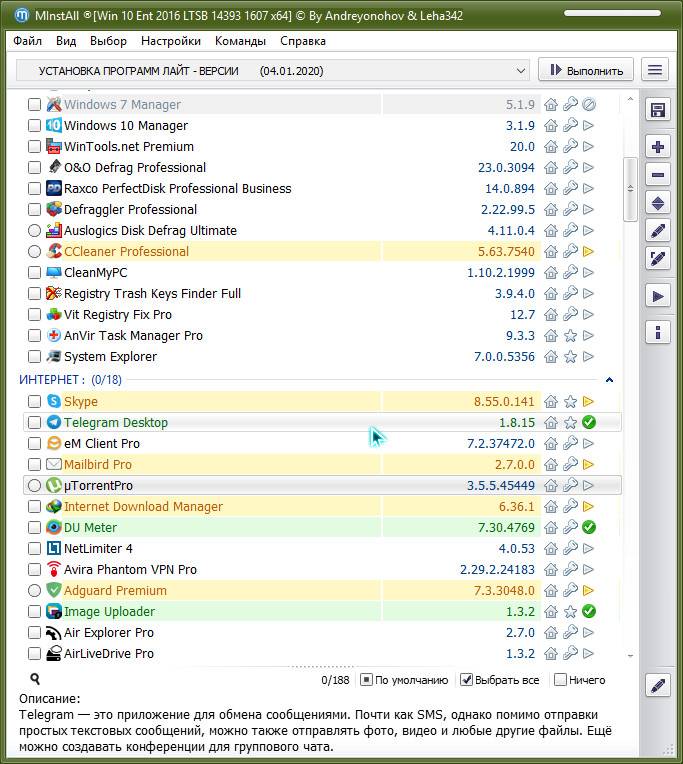Click the scroll down arrow of program list
The image size is (683, 764).
coord(630,656)
